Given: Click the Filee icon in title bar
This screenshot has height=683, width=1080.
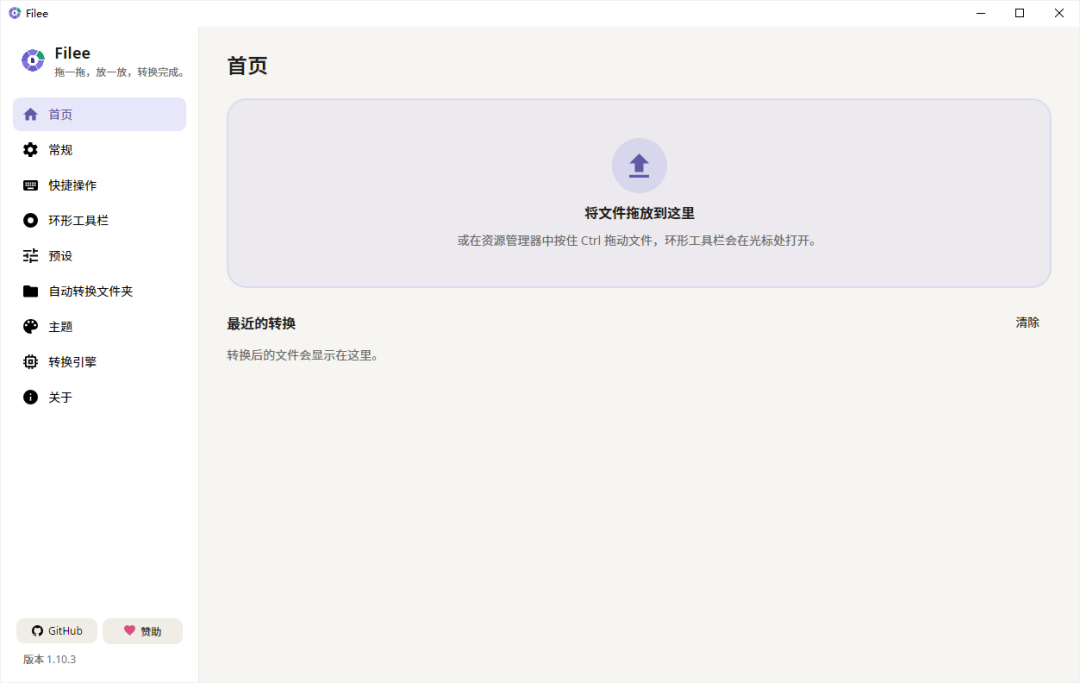Looking at the screenshot, I should 14,13.
